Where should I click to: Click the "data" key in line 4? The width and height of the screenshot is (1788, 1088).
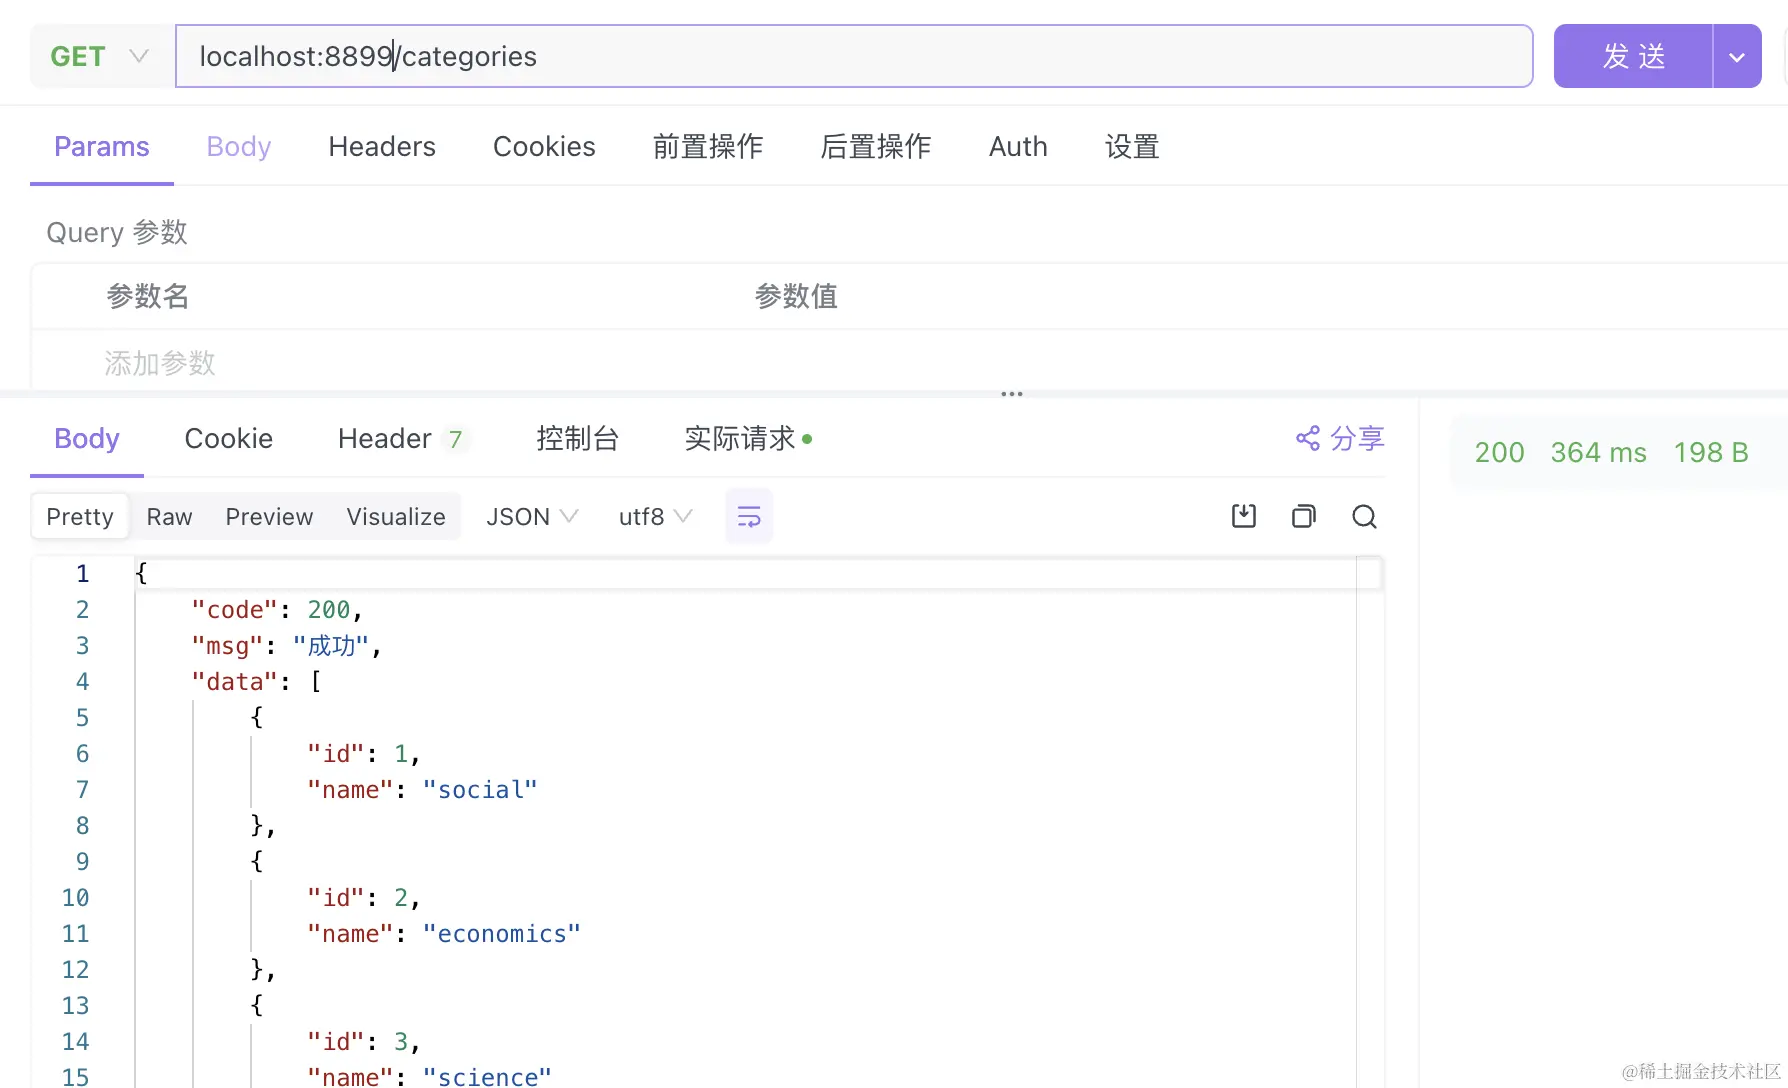[x=235, y=681]
